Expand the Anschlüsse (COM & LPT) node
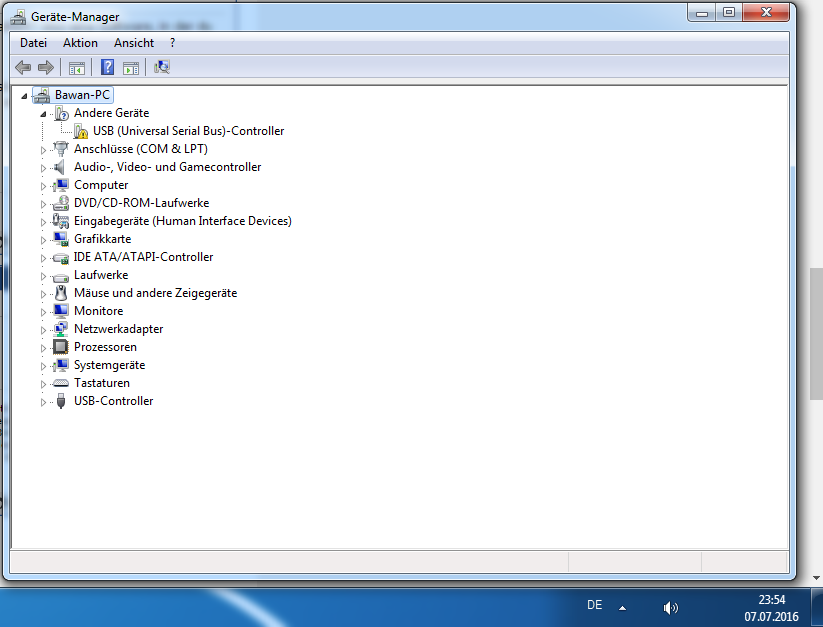Image resolution: width=823 pixels, height=627 pixels. 43,150
